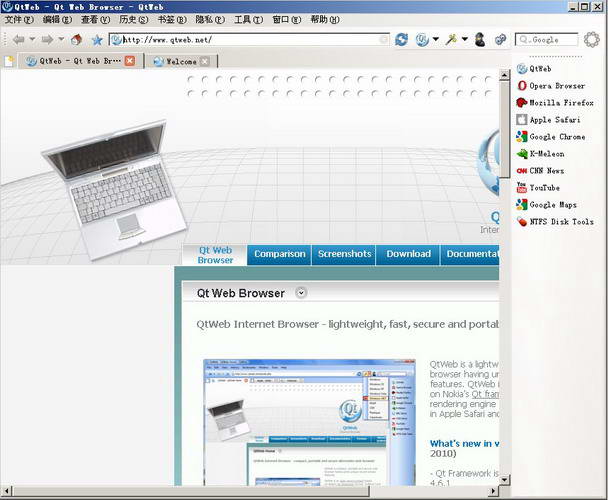The image size is (608, 500).
Task: Reload the page with refresh icon
Action: [x=401, y=40]
